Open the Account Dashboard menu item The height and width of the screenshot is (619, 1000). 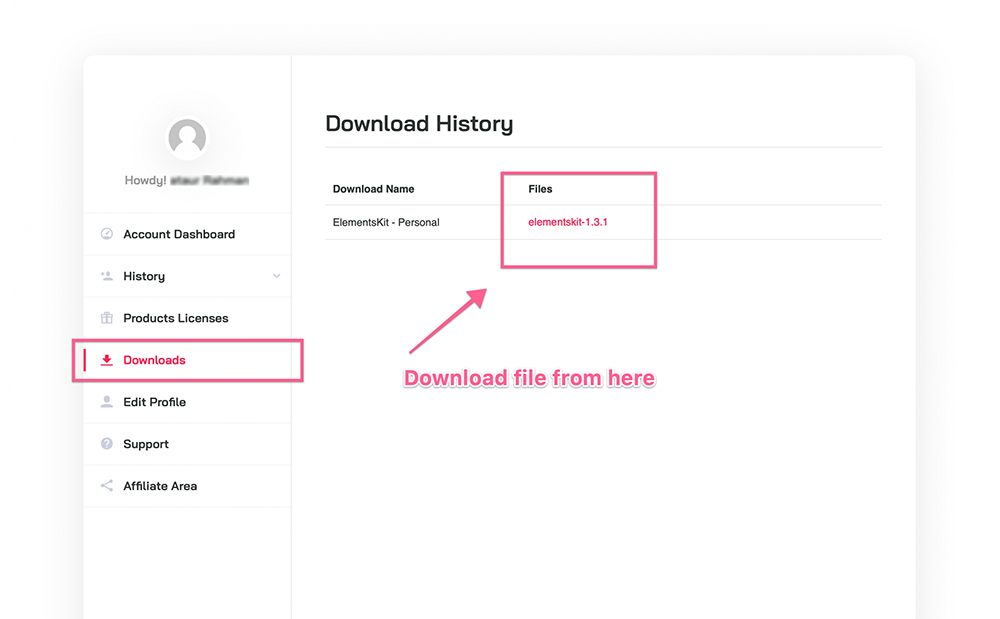coord(187,234)
